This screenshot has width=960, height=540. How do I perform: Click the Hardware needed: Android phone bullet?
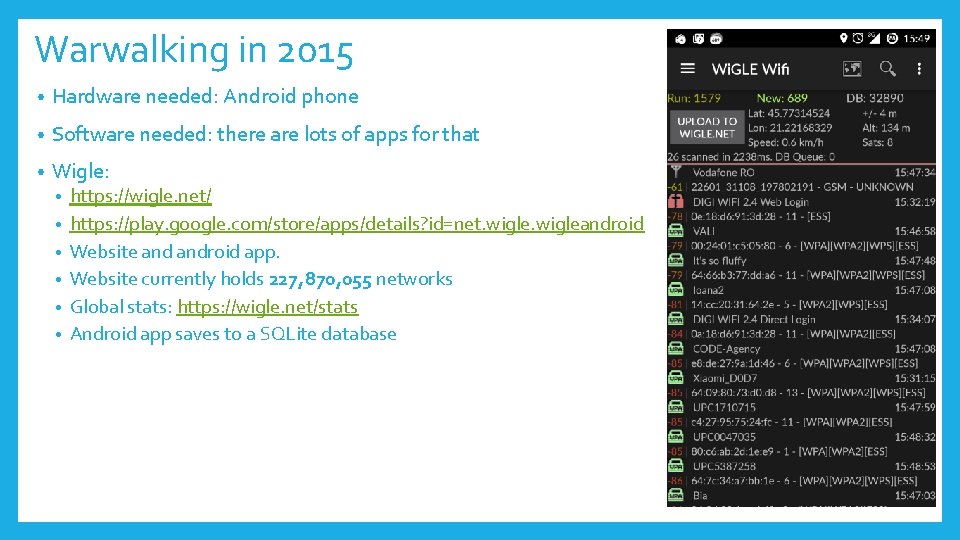coord(205,96)
